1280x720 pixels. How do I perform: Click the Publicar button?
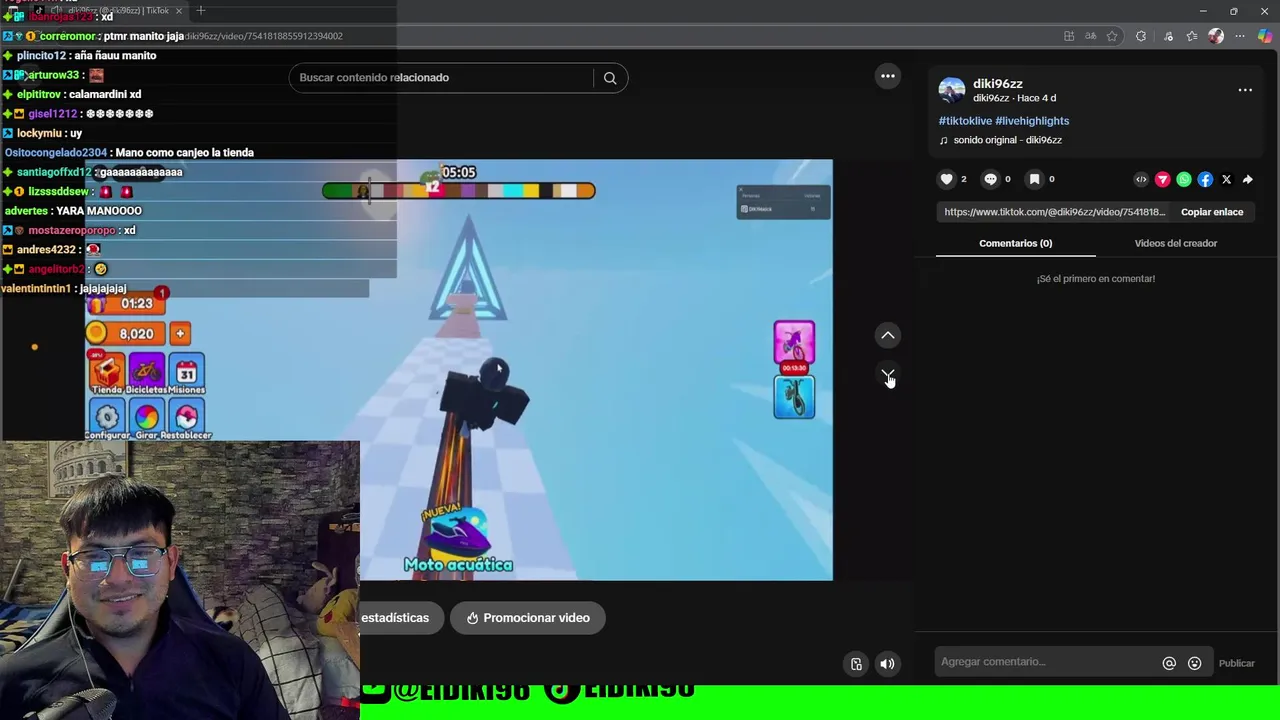tap(1236, 663)
